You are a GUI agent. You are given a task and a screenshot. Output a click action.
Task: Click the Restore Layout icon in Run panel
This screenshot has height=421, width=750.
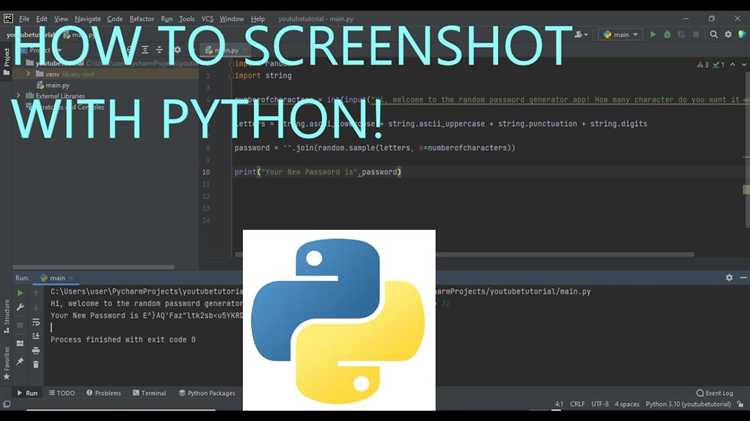[20, 343]
